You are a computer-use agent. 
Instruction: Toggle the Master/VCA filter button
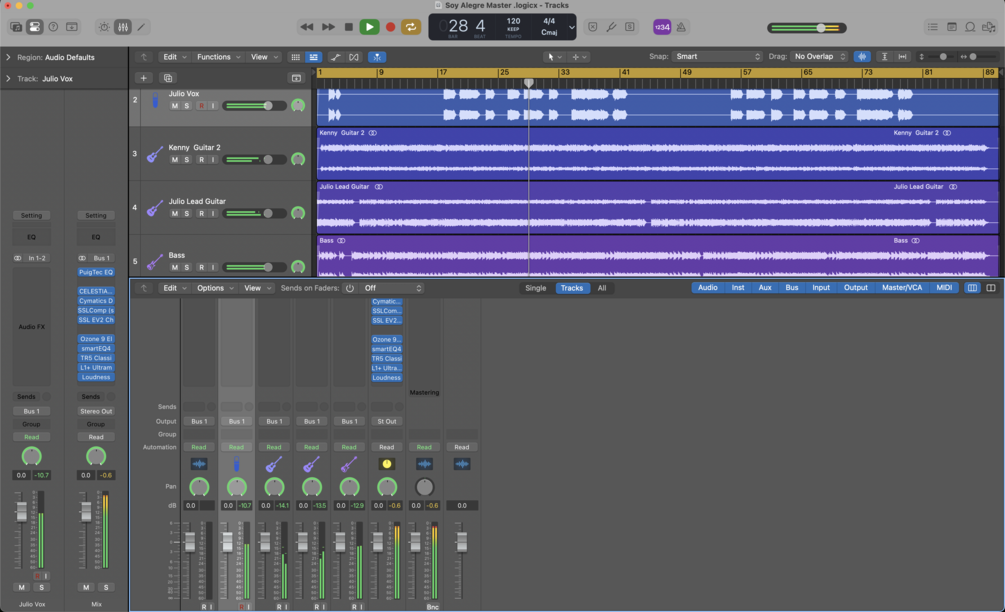pyautogui.click(x=902, y=288)
